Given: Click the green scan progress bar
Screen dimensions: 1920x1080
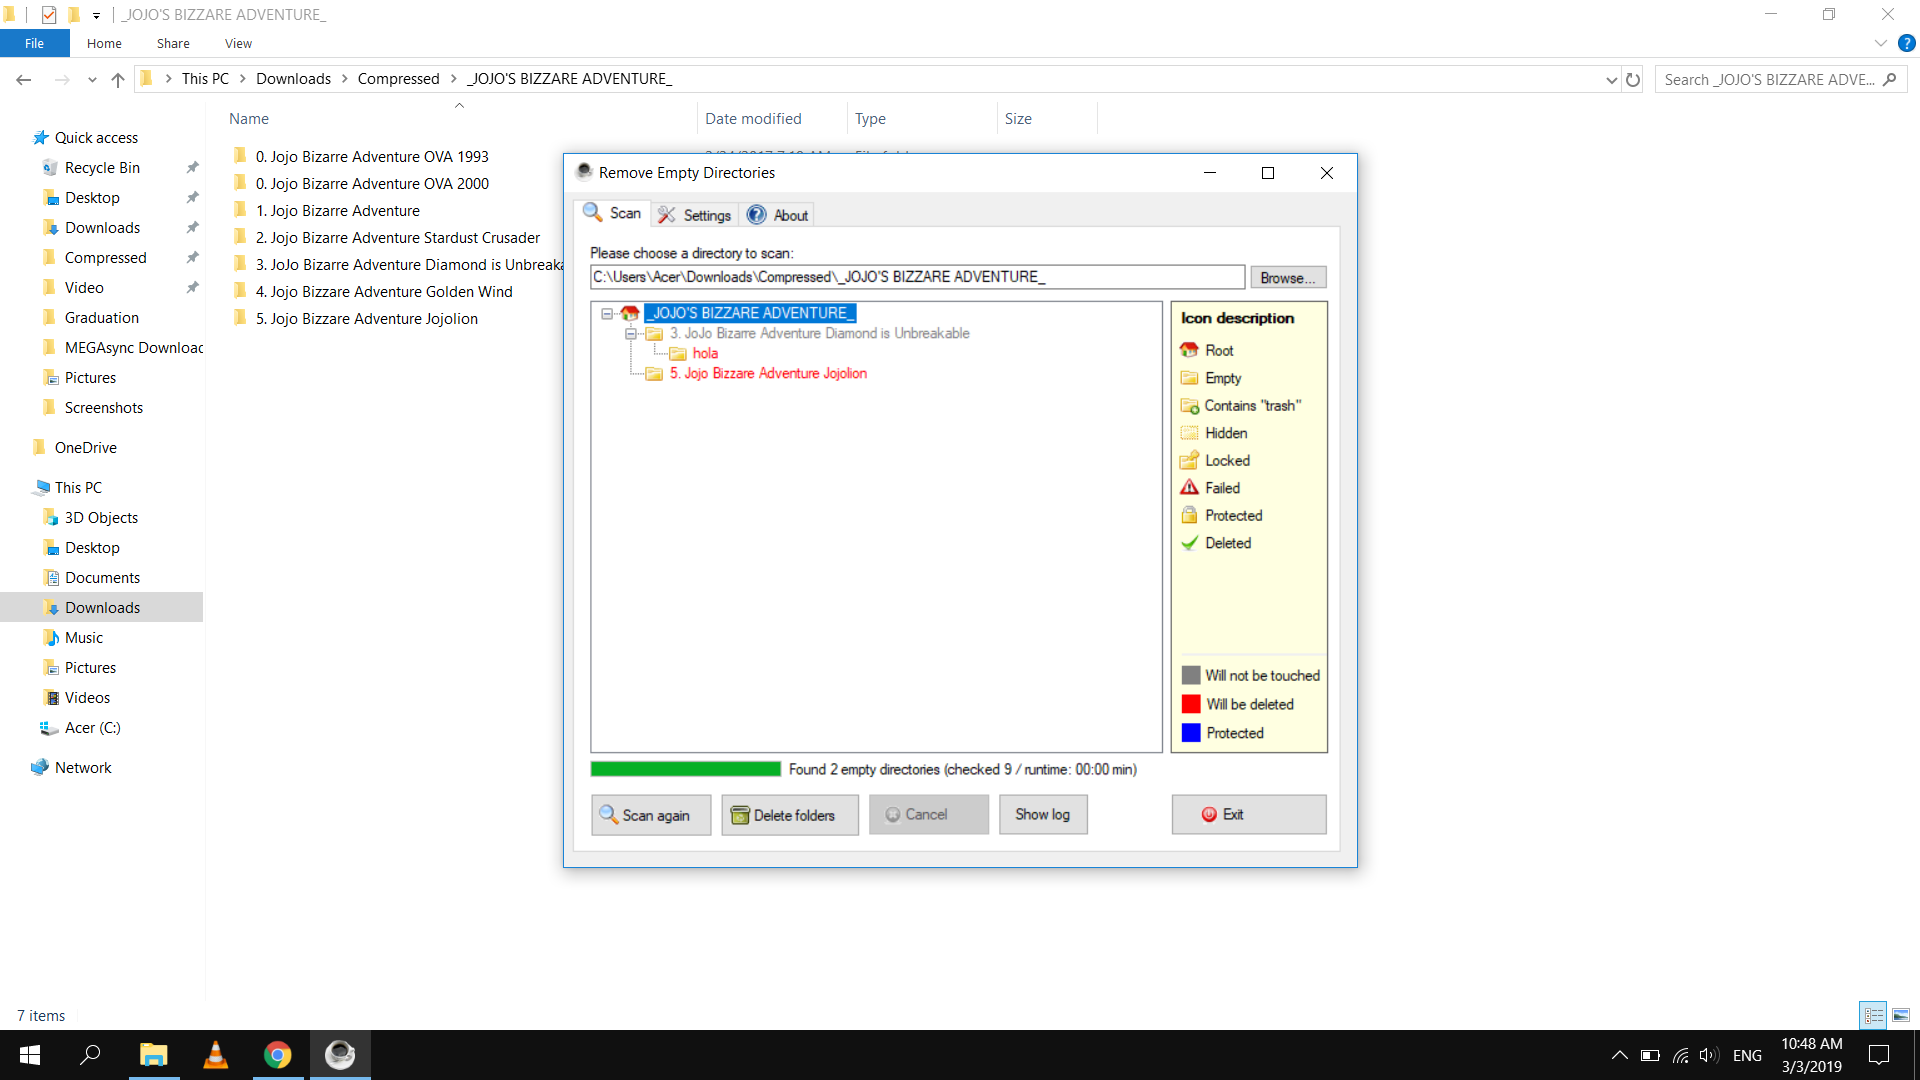Looking at the screenshot, I should [x=685, y=769].
